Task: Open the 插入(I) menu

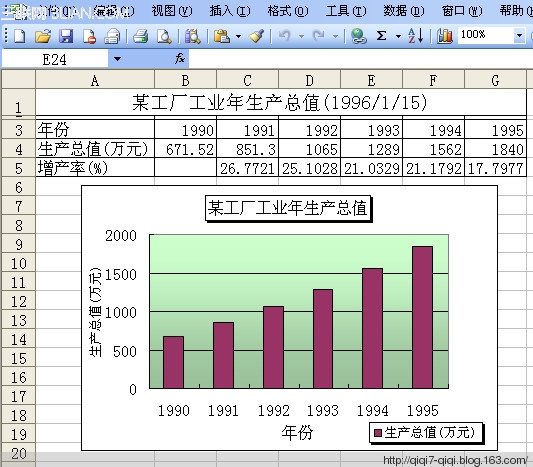Action: (x=230, y=11)
